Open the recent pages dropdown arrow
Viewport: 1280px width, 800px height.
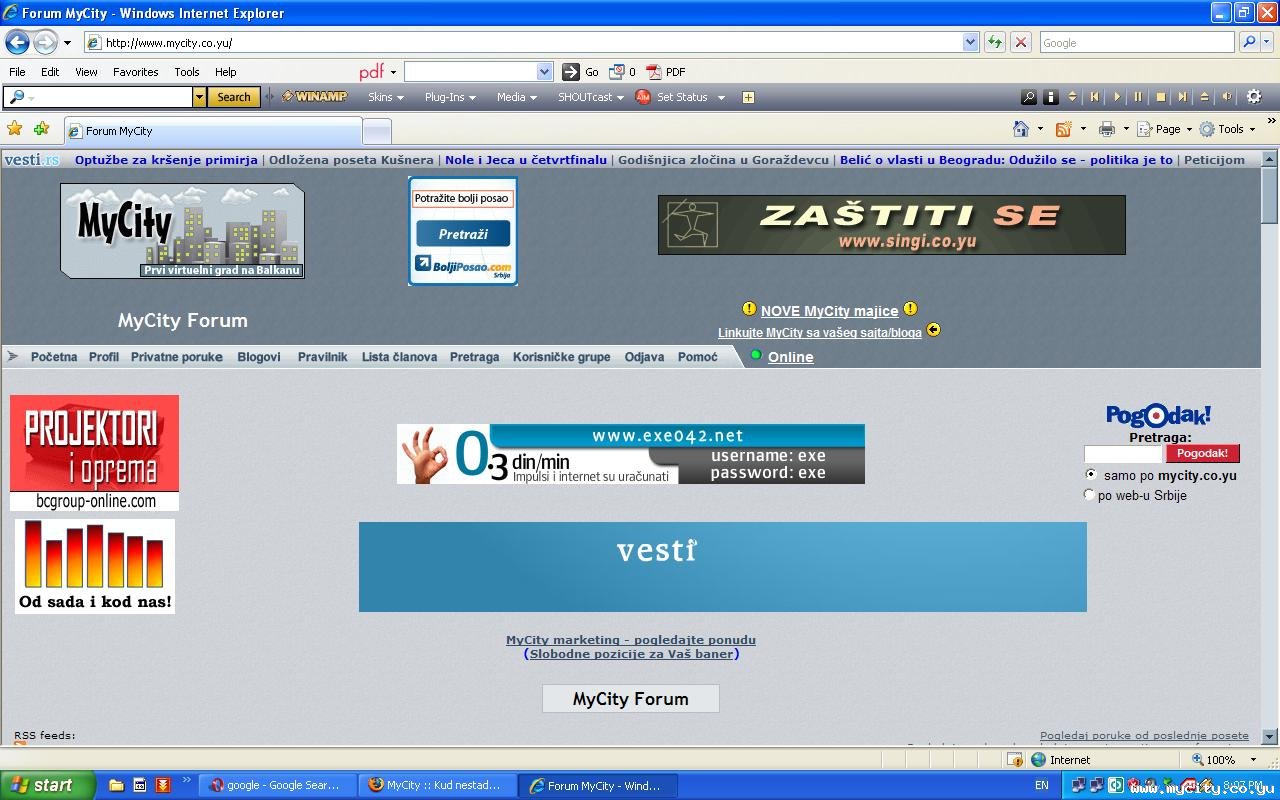click(67, 43)
